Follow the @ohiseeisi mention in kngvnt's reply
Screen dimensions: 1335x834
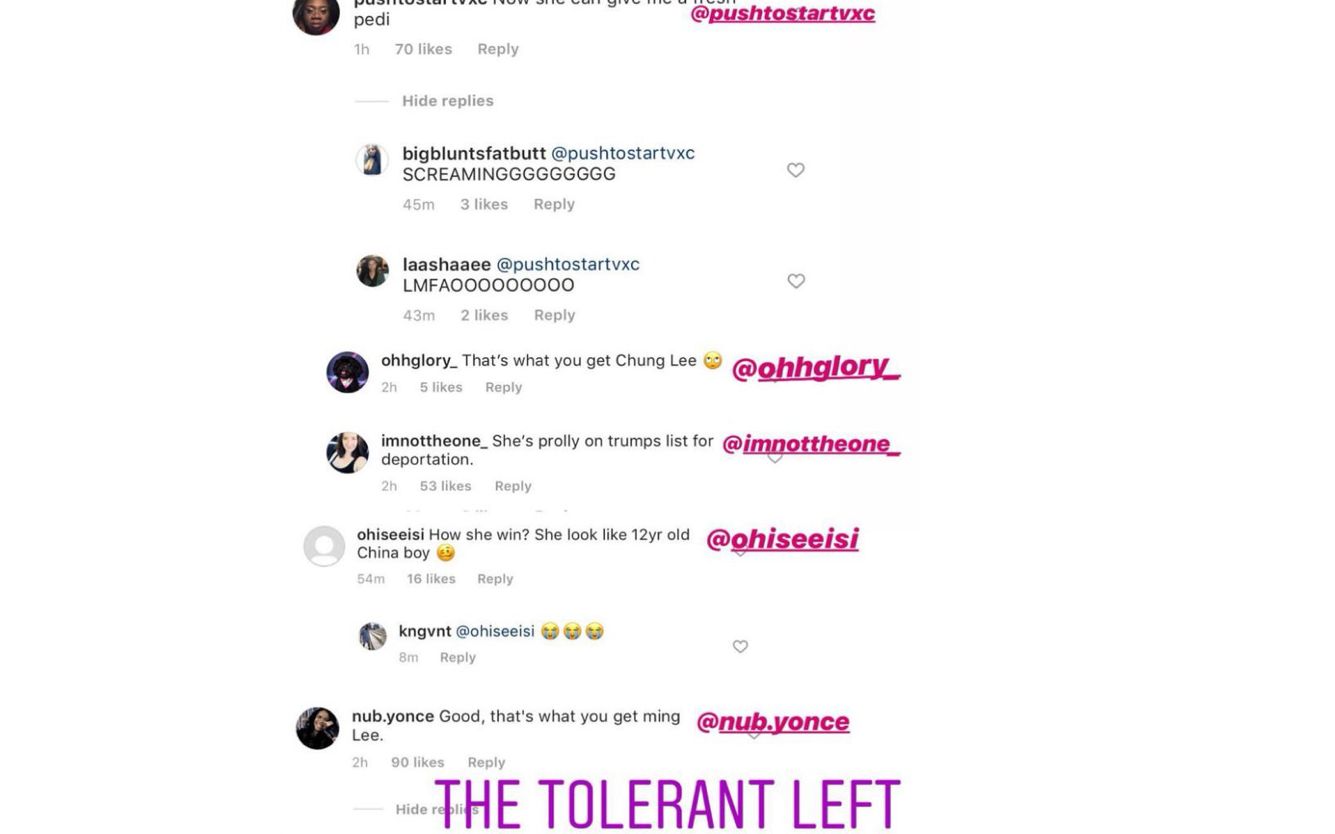[x=496, y=631]
